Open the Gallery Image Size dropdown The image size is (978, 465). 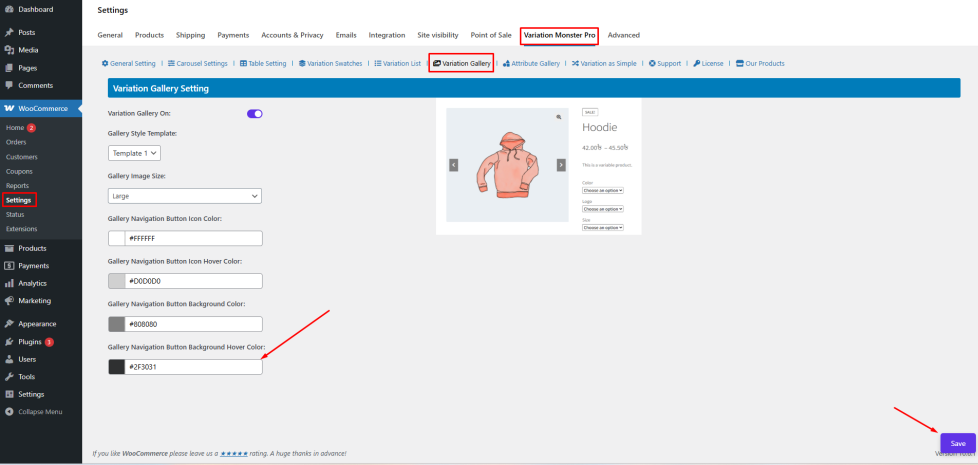click(x=185, y=196)
